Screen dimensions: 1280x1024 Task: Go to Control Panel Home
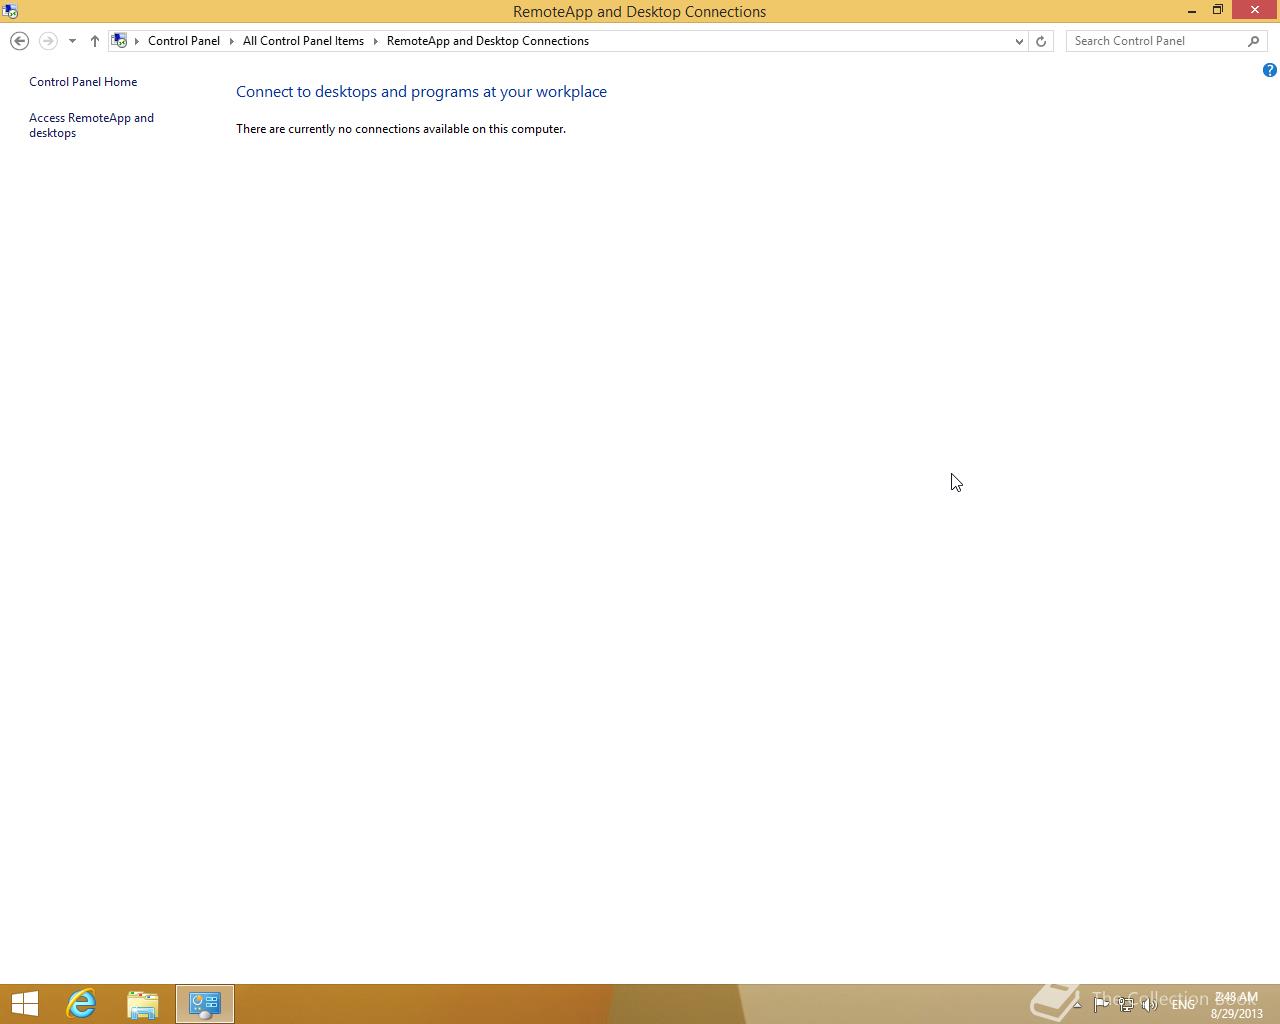tap(83, 82)
